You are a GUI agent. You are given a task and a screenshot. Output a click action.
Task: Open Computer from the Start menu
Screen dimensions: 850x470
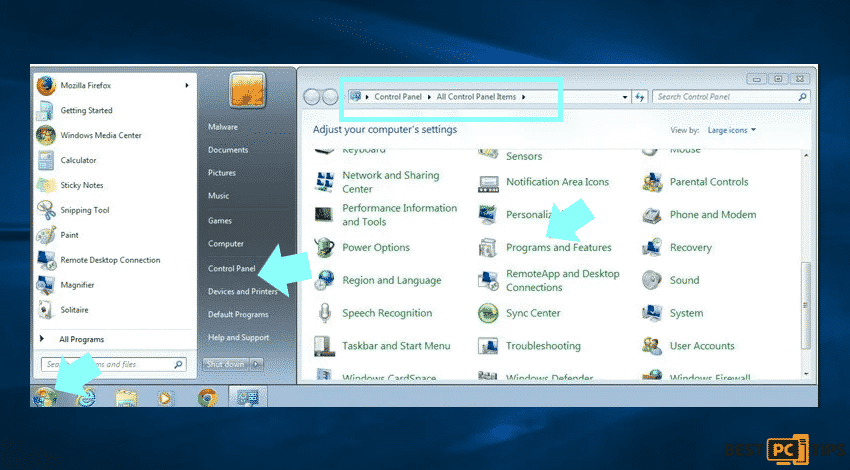pyautogui.click(x=226, y=244)
